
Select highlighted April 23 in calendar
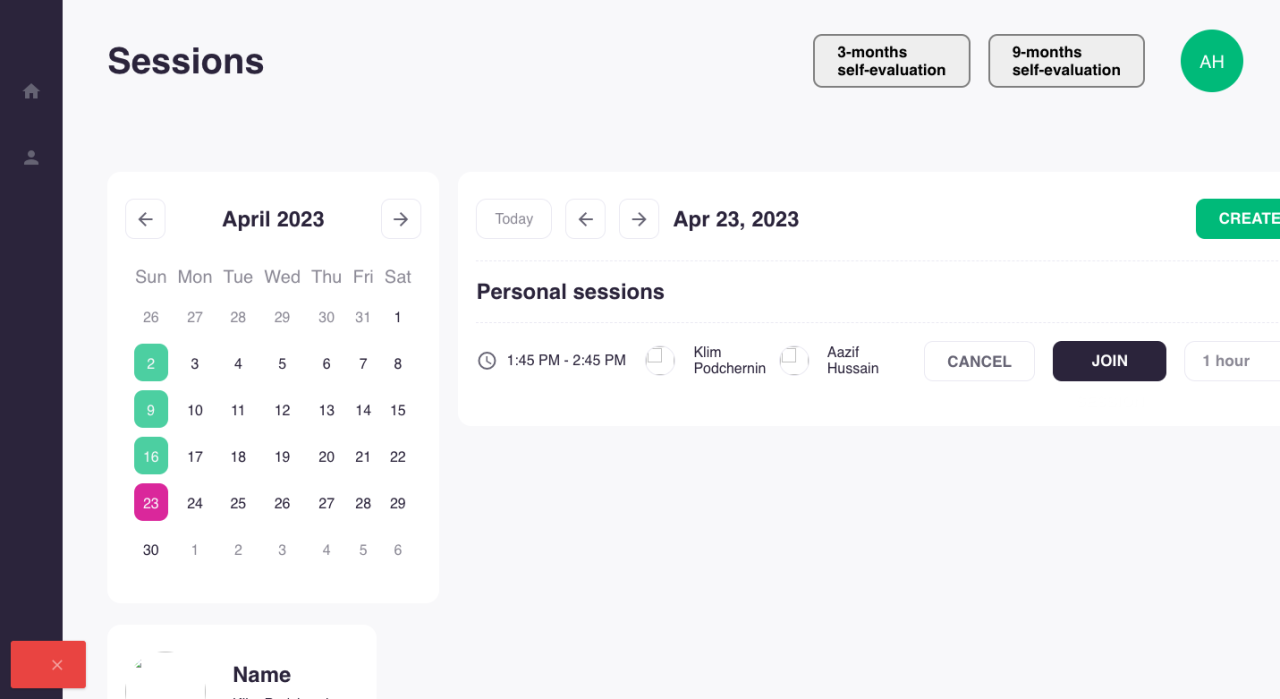[x=151, y=503]
